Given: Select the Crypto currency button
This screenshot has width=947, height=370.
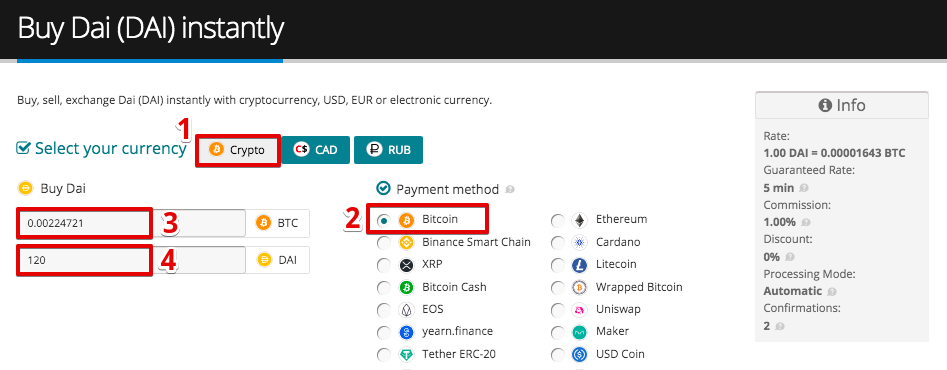Looking at the screenshot, I should tap(238, 150).
